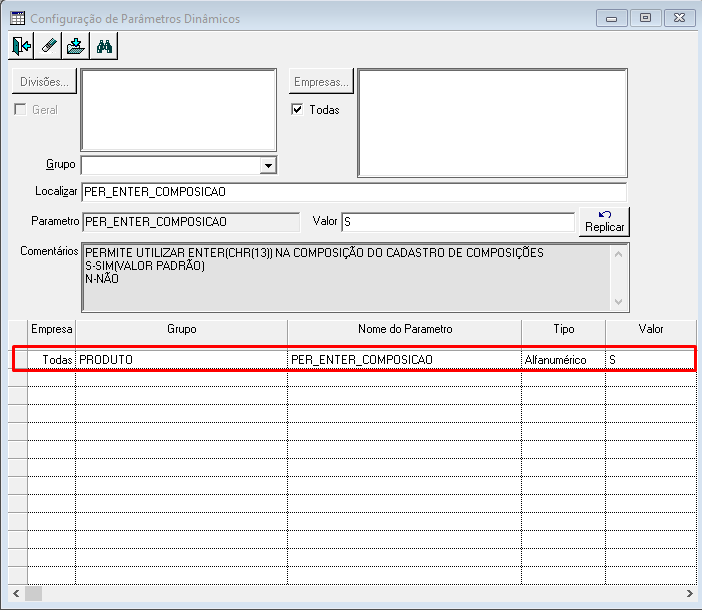This screenshot has width=702, height=610.
Task: Click into the Localizar input field
Action: click(x=354, y=192)
